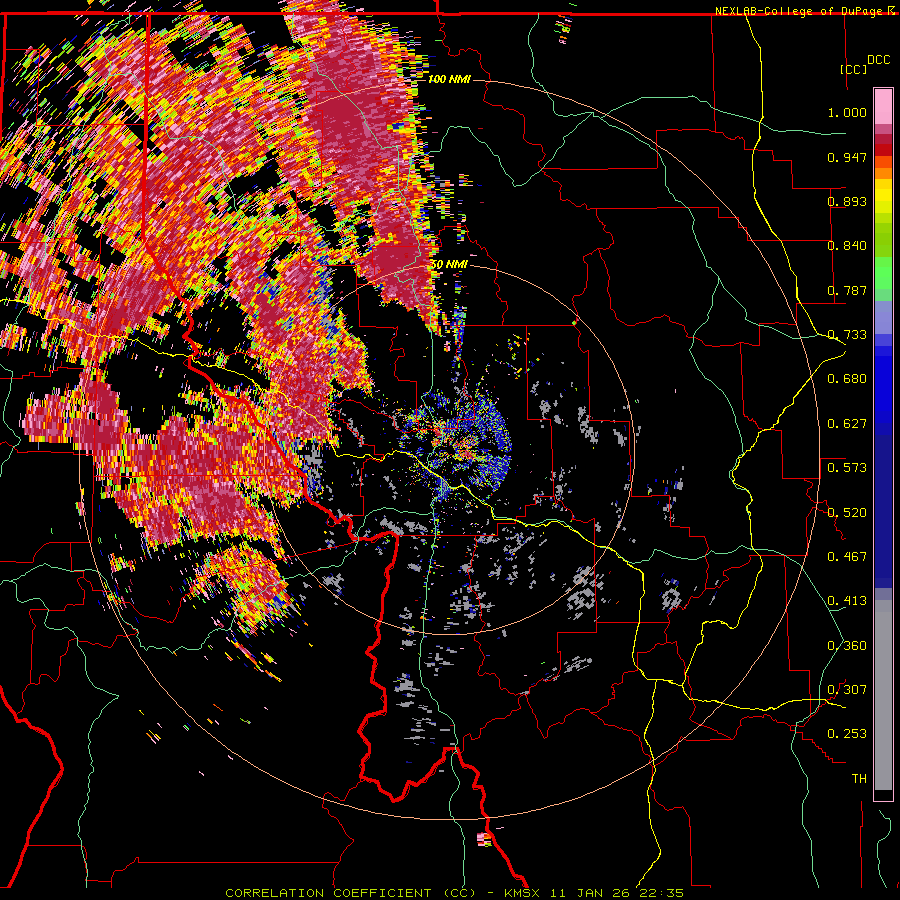Select the 1.000 scale value
The width and height of the screenshot is (900, 900).
pos(847,112)
